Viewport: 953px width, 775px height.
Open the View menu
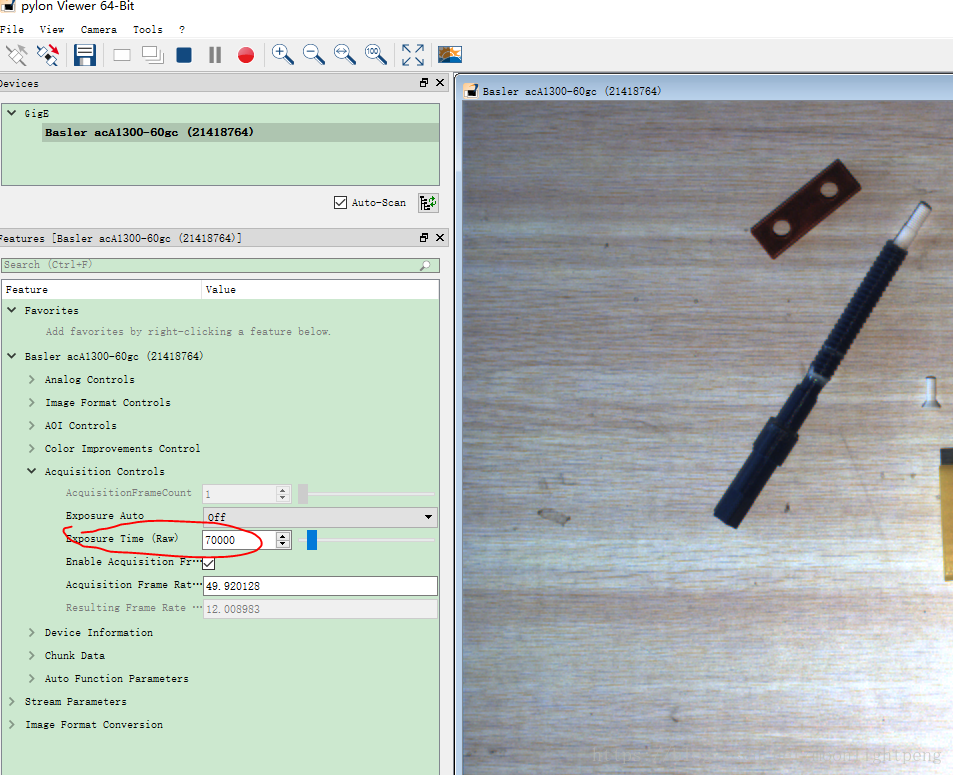click(52, 29)
